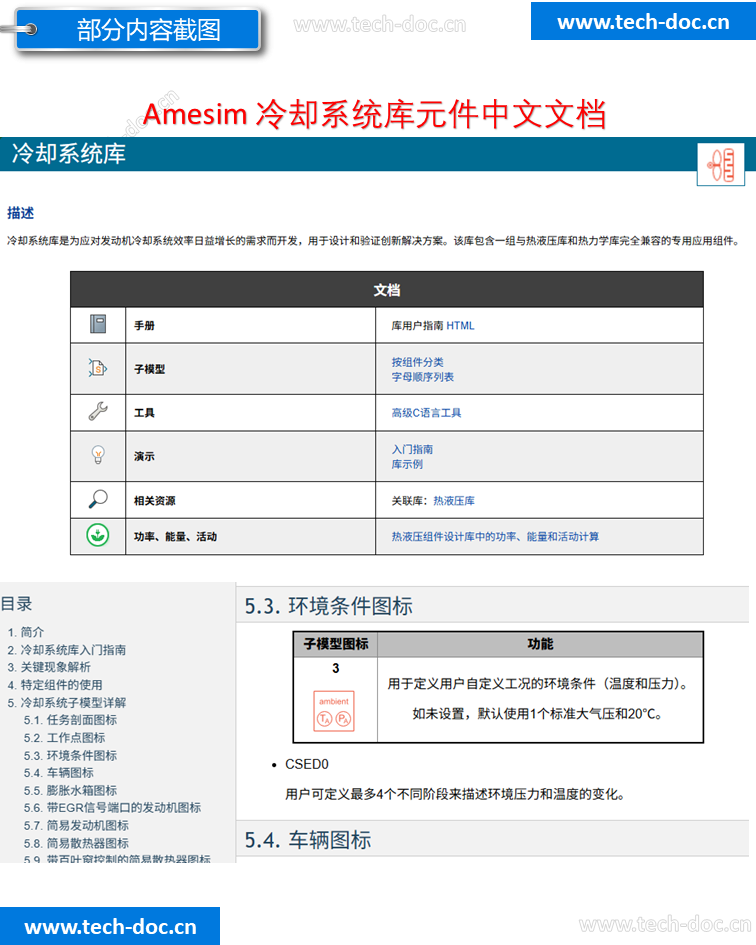
Task: Click the 目录 contents heading
Action: pyautogui.click(x=16, y=604)
